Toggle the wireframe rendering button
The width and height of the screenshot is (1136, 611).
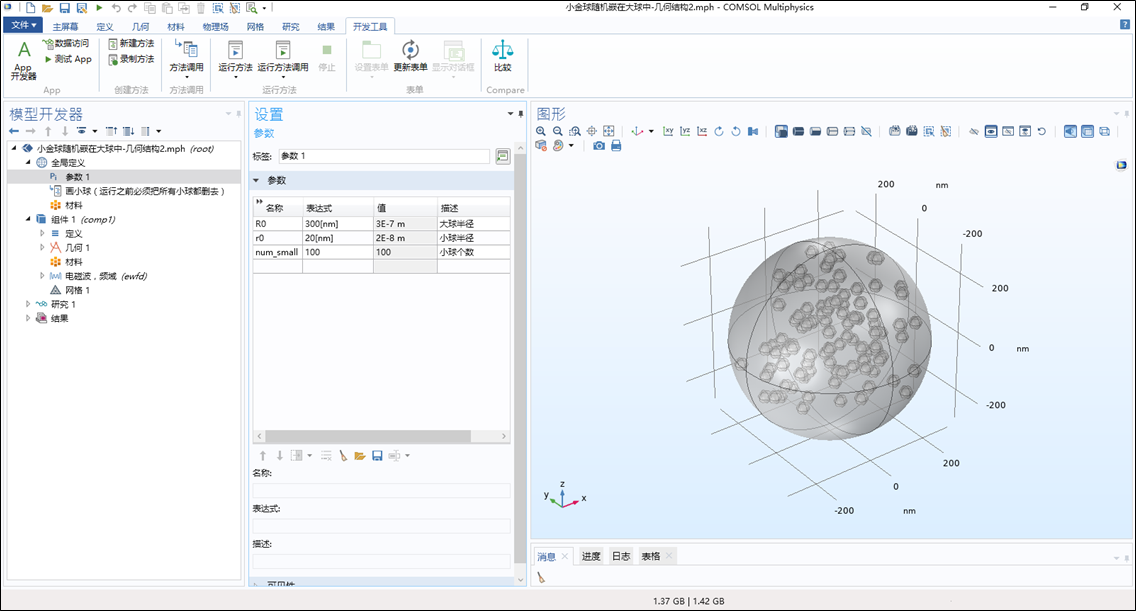tap(1104, 131)
